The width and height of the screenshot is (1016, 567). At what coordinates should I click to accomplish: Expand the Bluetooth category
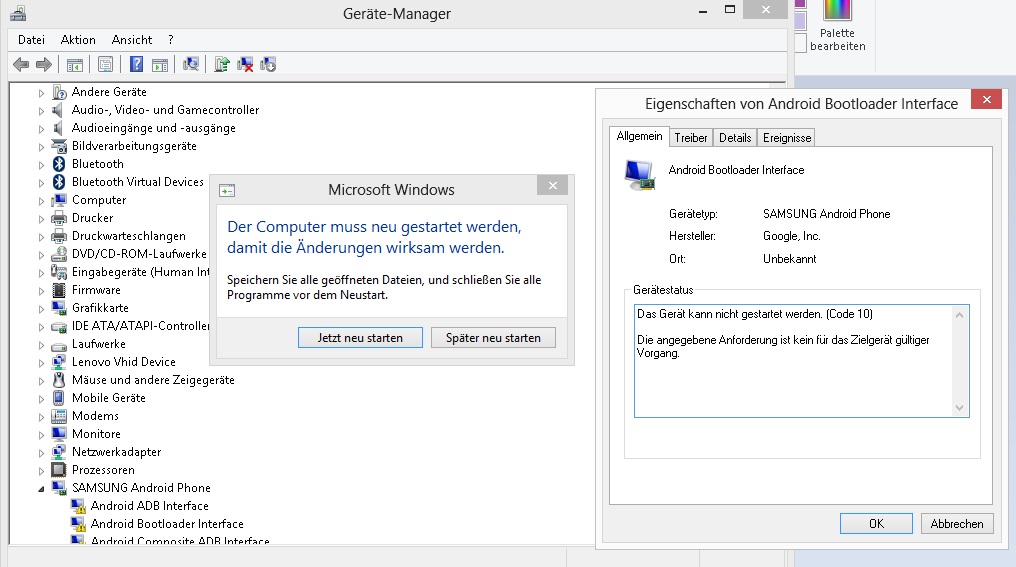point(42,164)
